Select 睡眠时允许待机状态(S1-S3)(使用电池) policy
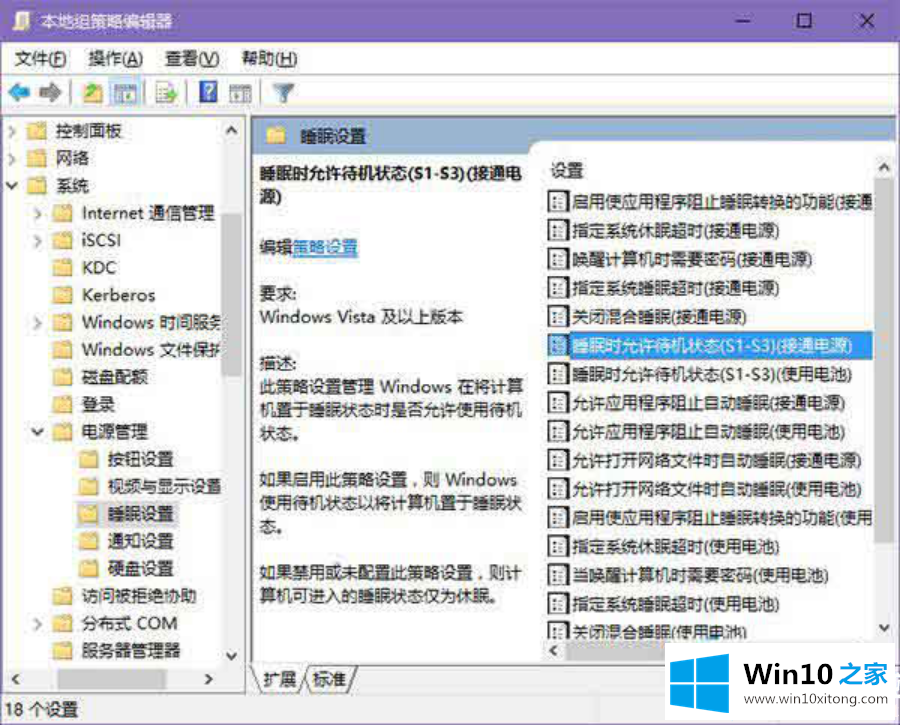The height and width of the screenshot is (725, 900). (x=700, y=374)
